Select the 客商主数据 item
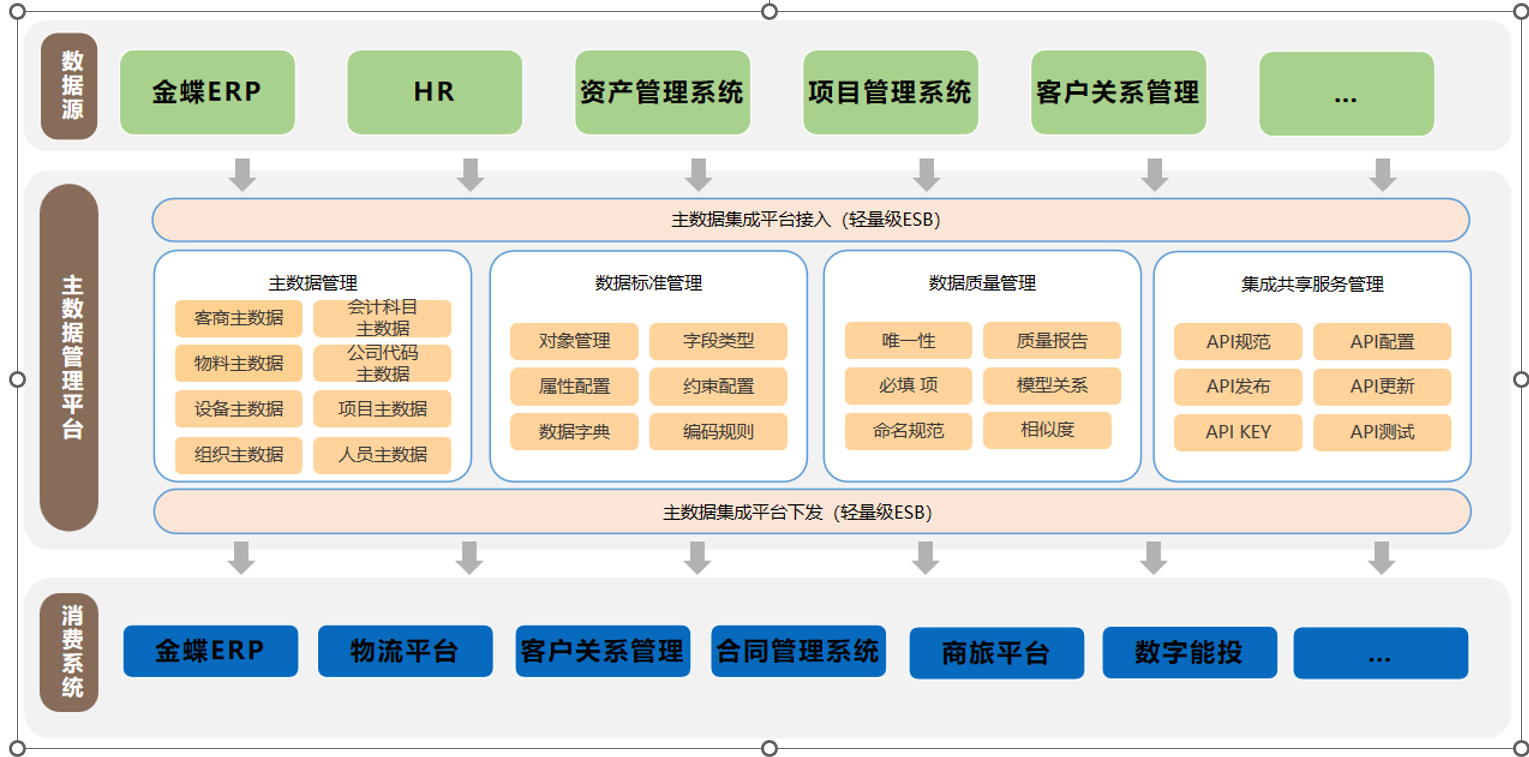1529x757 pixels. tap(238, 319)
